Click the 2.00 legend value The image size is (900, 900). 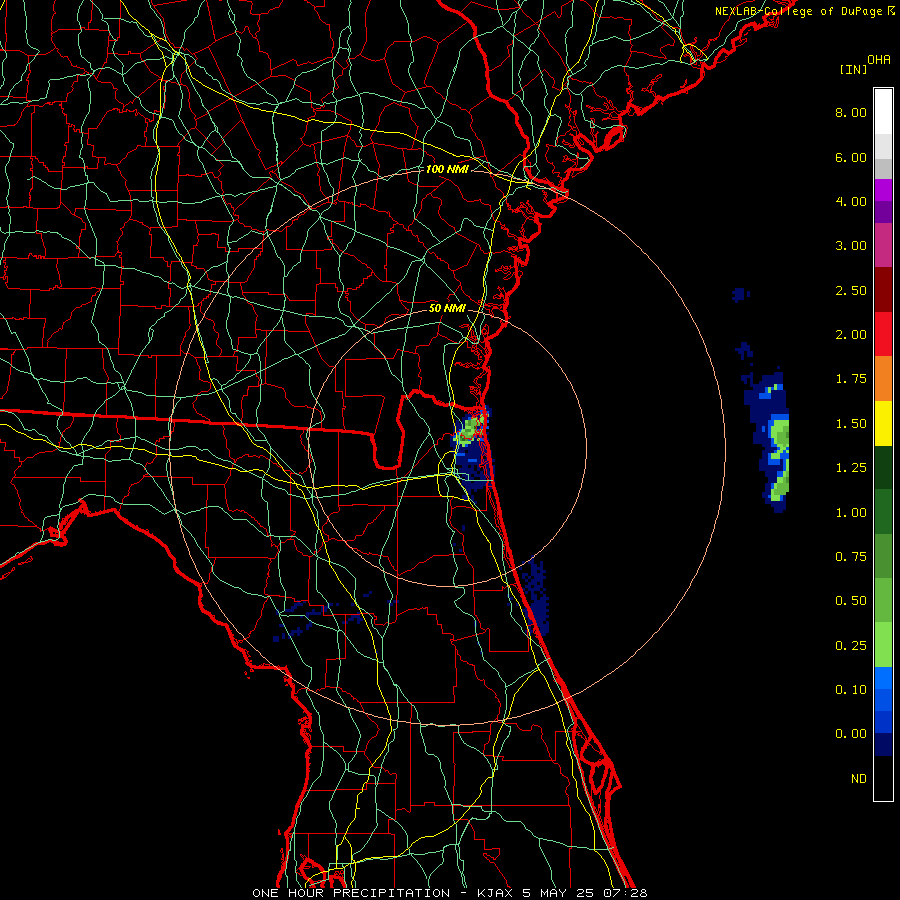tap(851, 335)
